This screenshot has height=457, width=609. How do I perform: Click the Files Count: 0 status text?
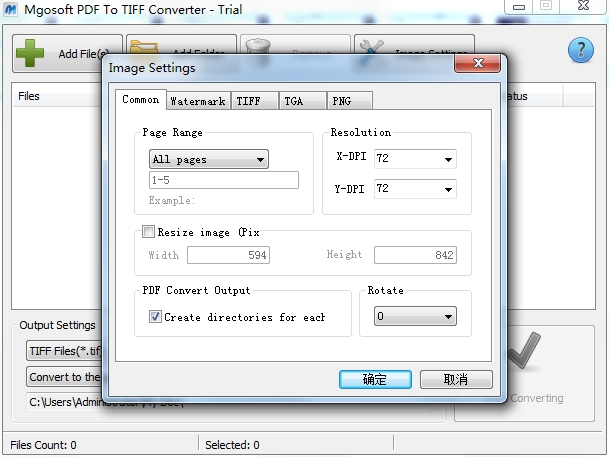(x=43, y=445)
